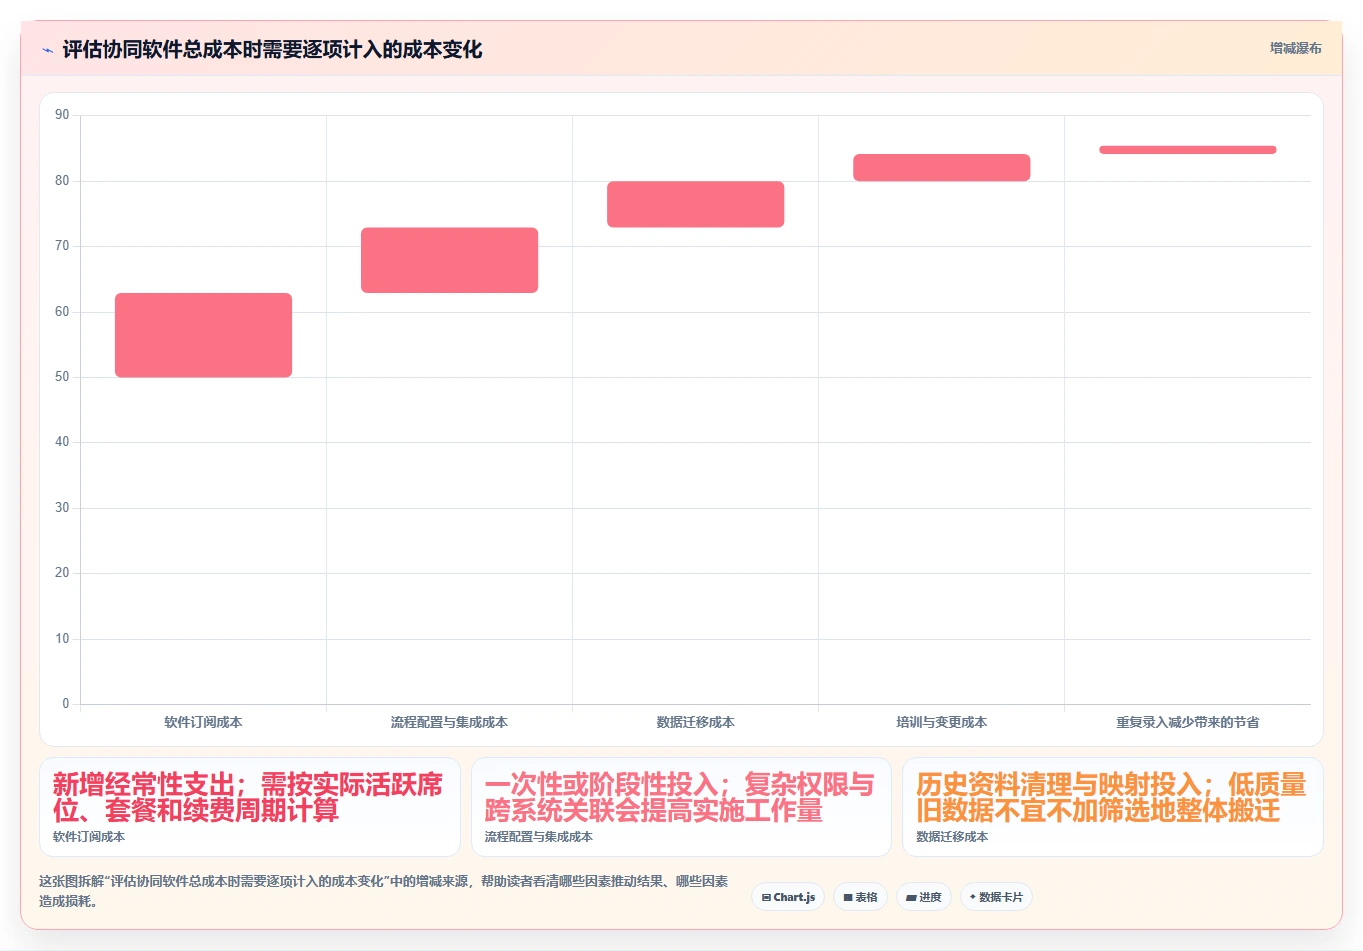Click the description text beginning 这张图拆解
The height and width of the screenshot is (951, 1363).
(384, 891)
